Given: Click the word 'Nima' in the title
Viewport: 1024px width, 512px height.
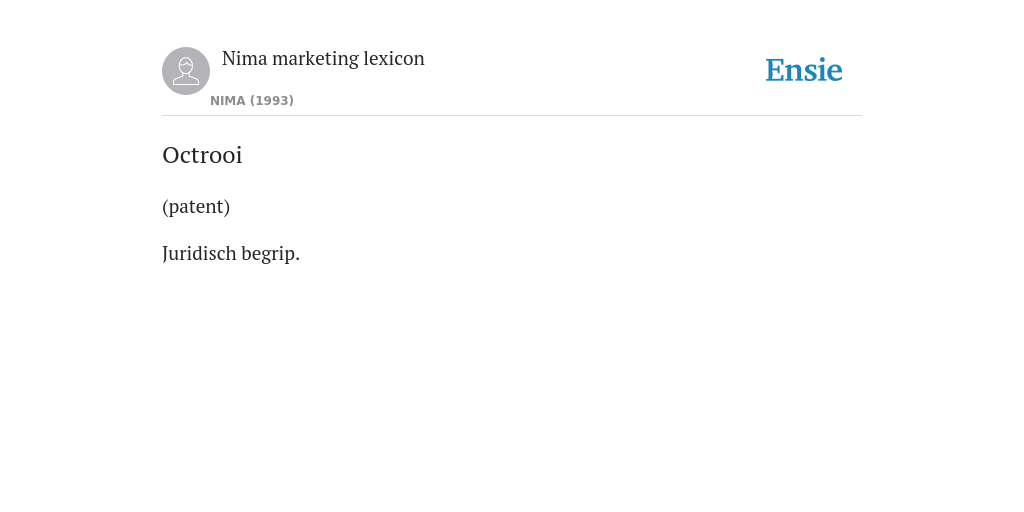Looking at the screenshot, I should 245,59.
